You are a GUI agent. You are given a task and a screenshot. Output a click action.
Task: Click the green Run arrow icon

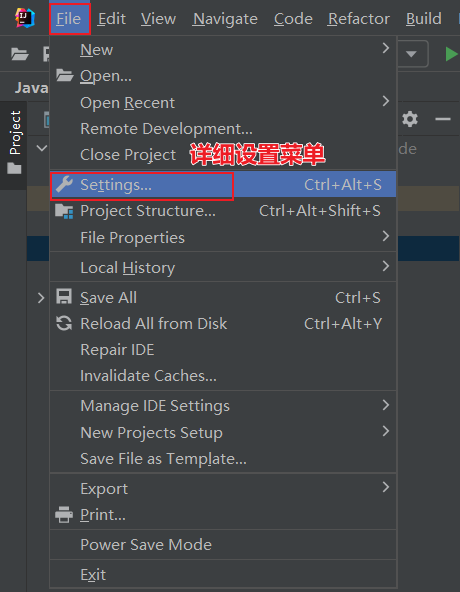click(451, 54)
